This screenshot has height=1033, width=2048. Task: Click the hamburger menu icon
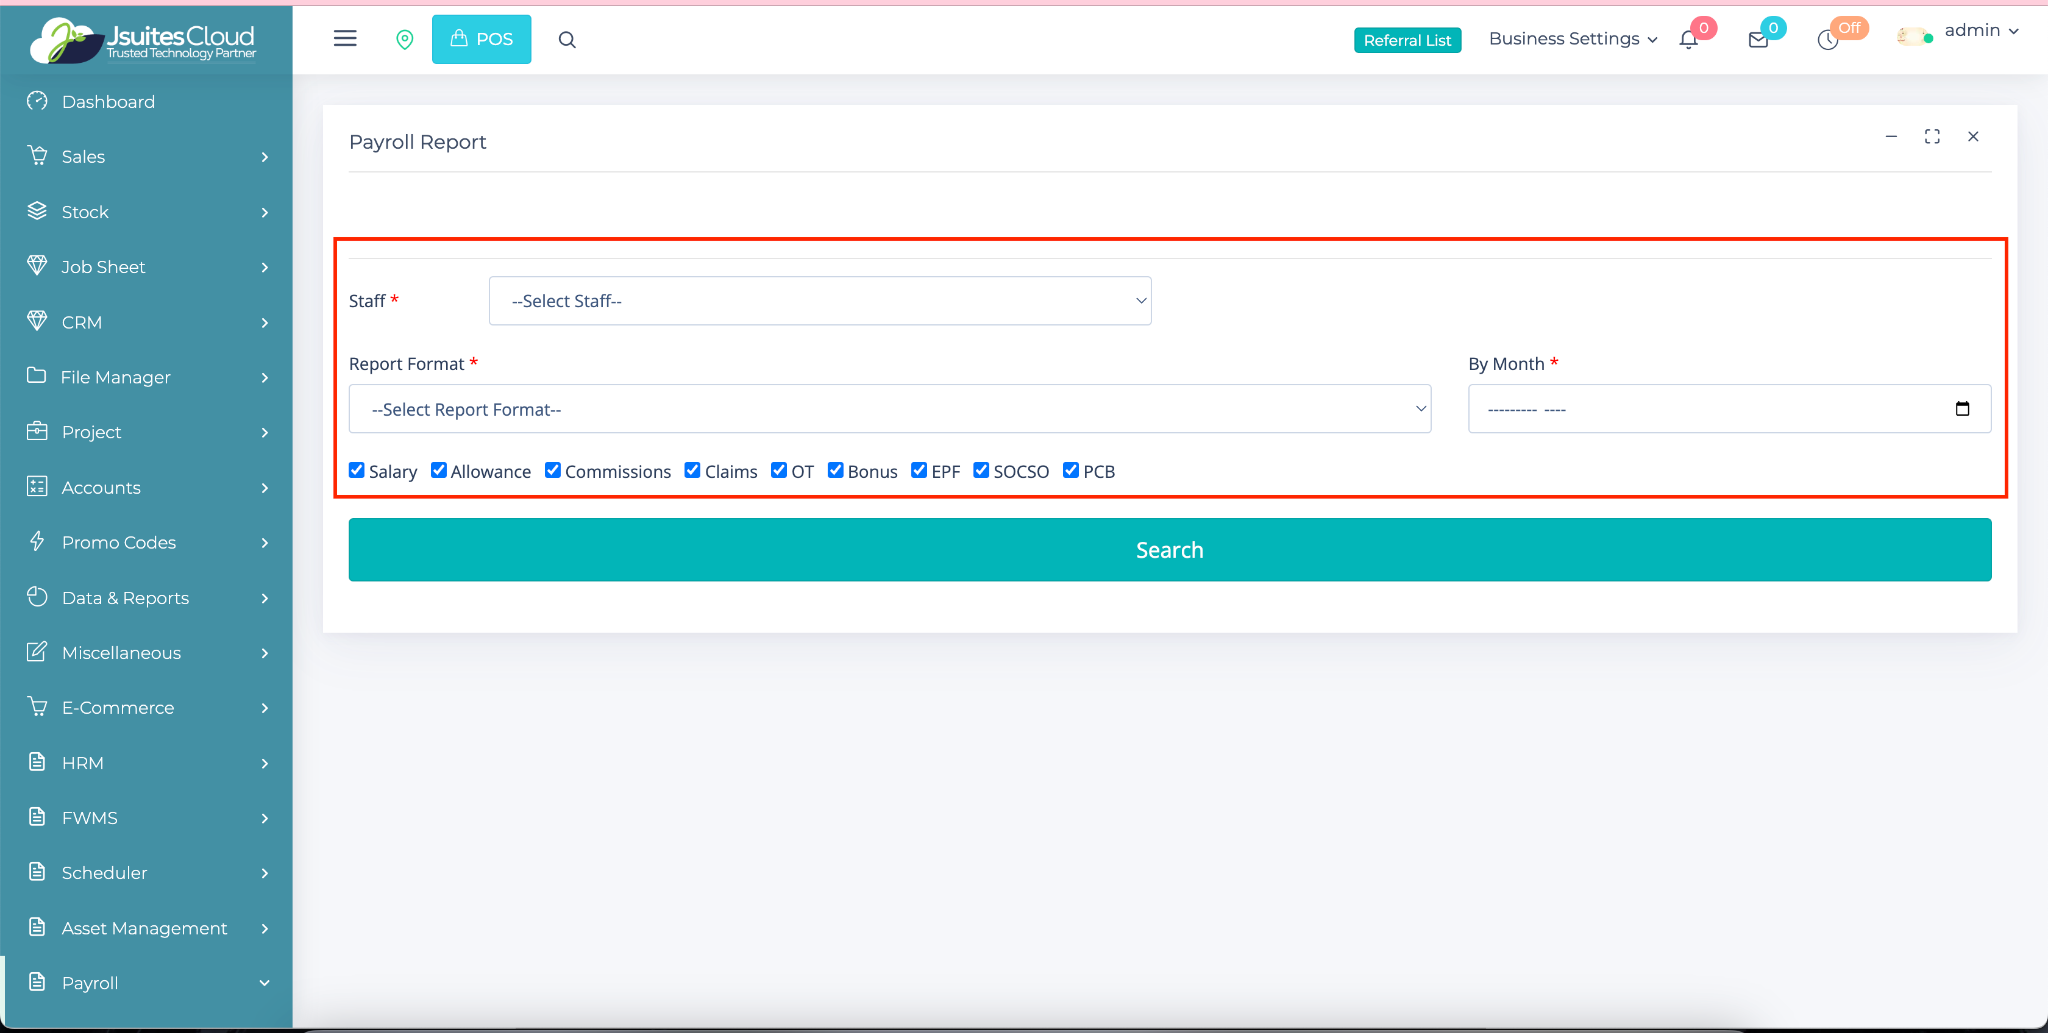point(345,39)
